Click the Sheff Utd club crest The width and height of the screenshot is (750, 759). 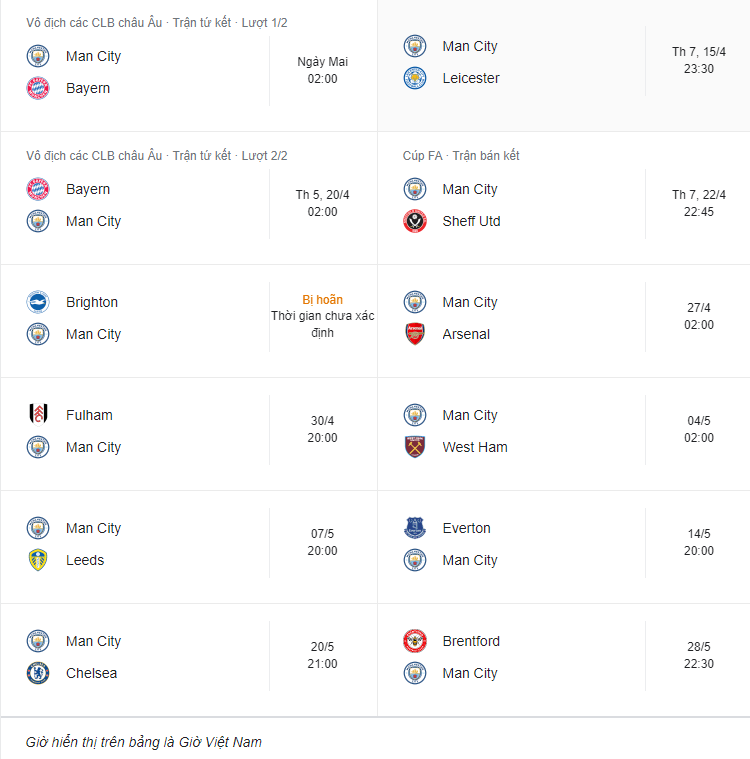[415, 221]
